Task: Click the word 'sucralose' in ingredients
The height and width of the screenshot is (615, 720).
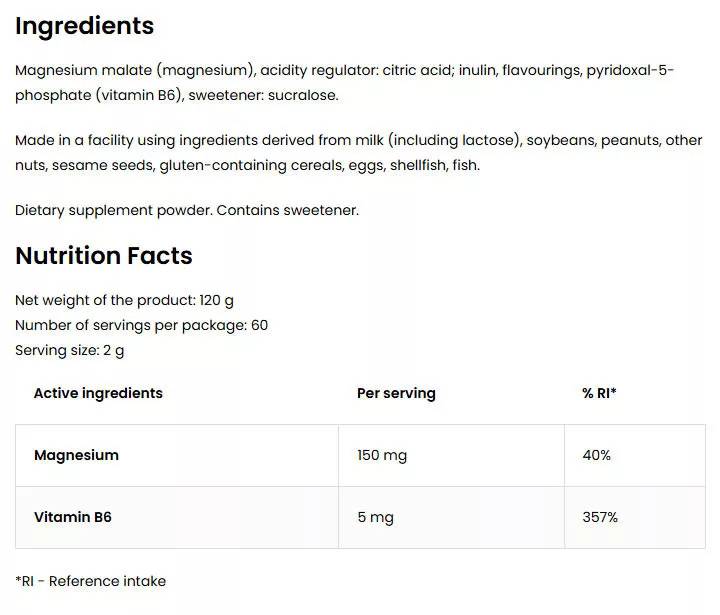Action: [303, 95]
